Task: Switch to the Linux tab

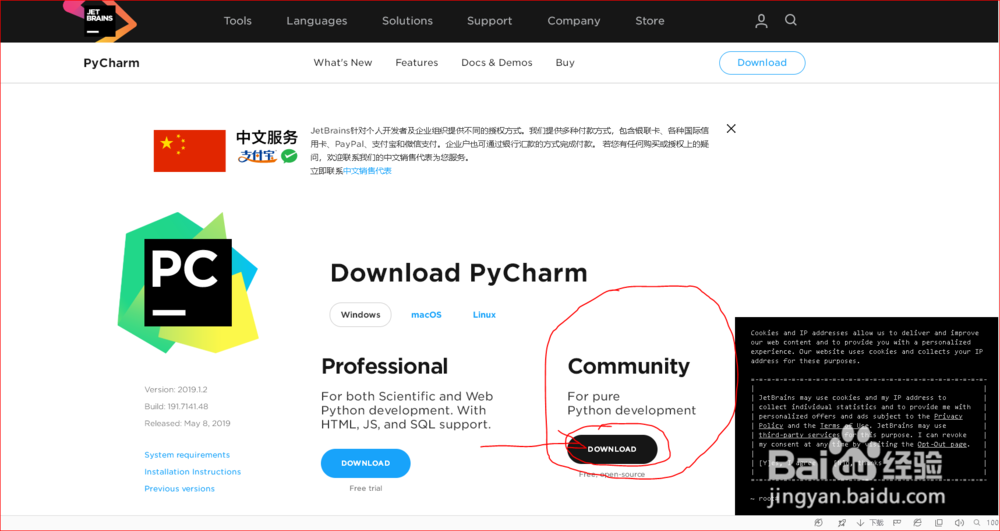Action: coord(484,315)
